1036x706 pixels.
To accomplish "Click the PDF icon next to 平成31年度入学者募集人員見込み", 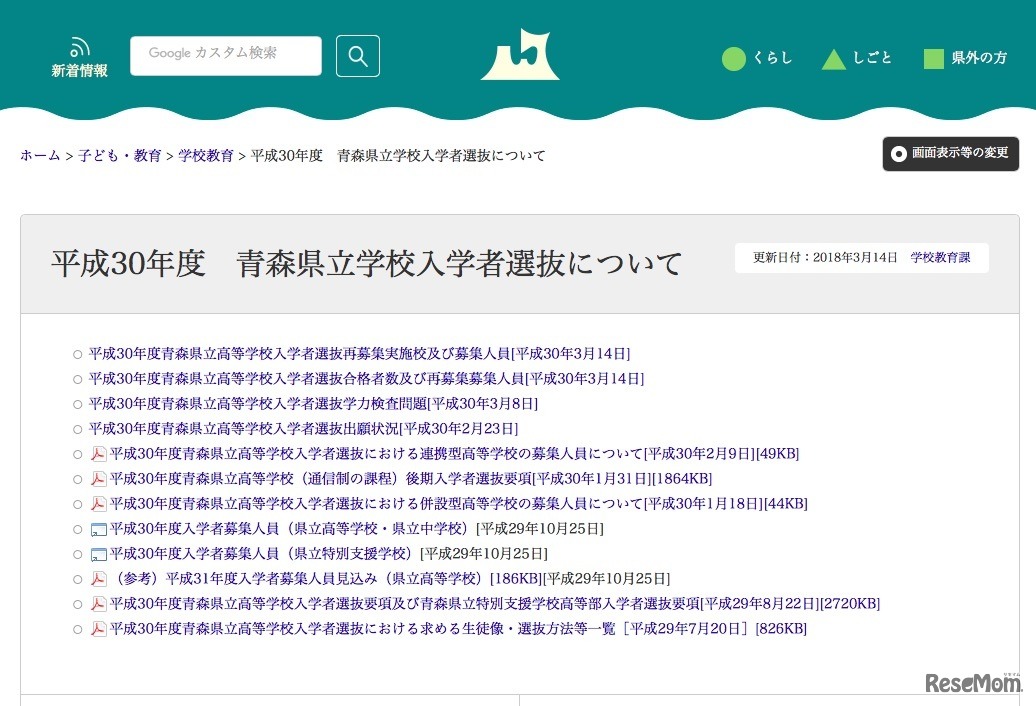I will 96,578.
